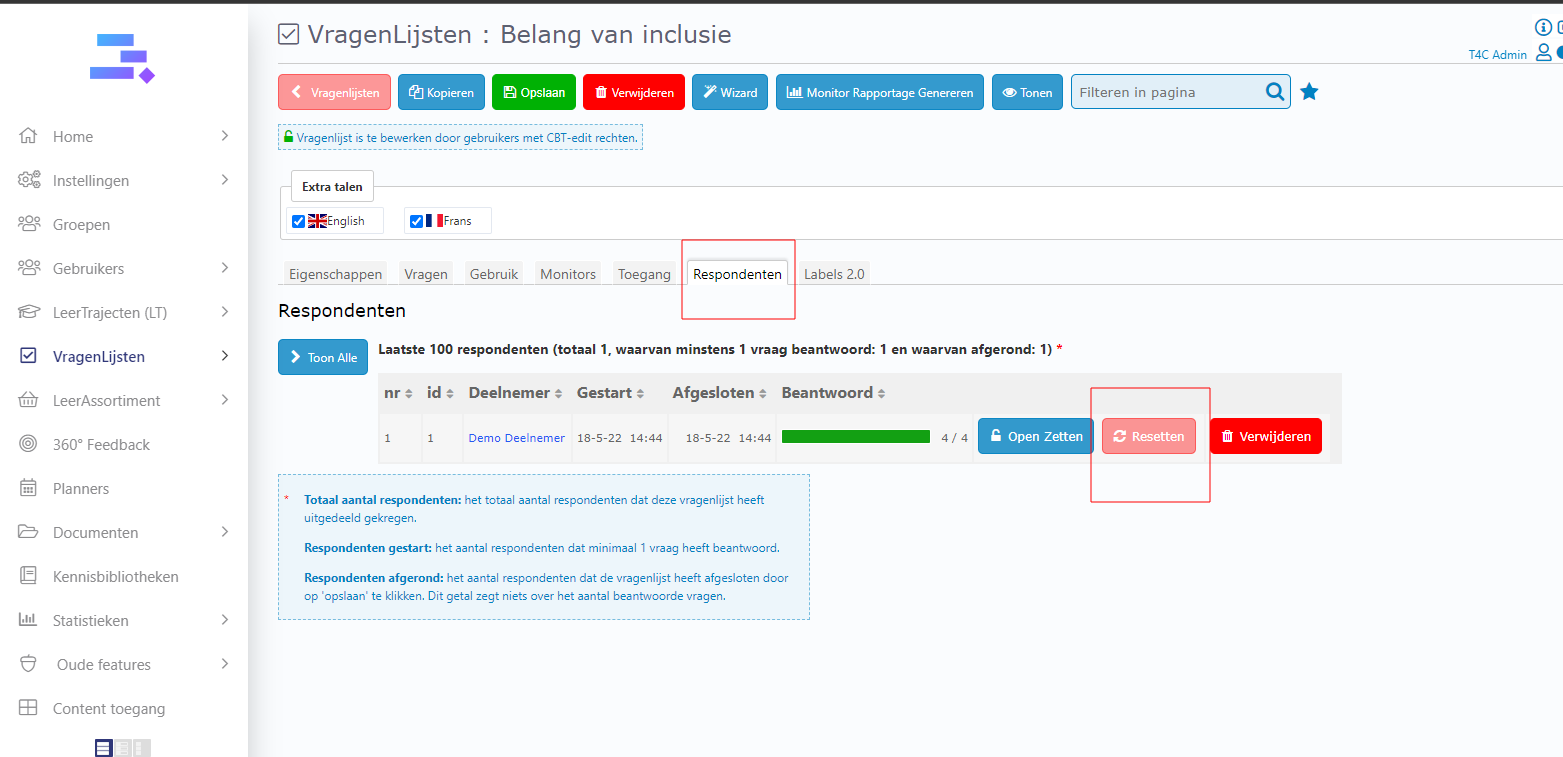Open the Labels 2.0 tab
The image size is (1563, 757).
pyautogui.click(x=834, y=274)
